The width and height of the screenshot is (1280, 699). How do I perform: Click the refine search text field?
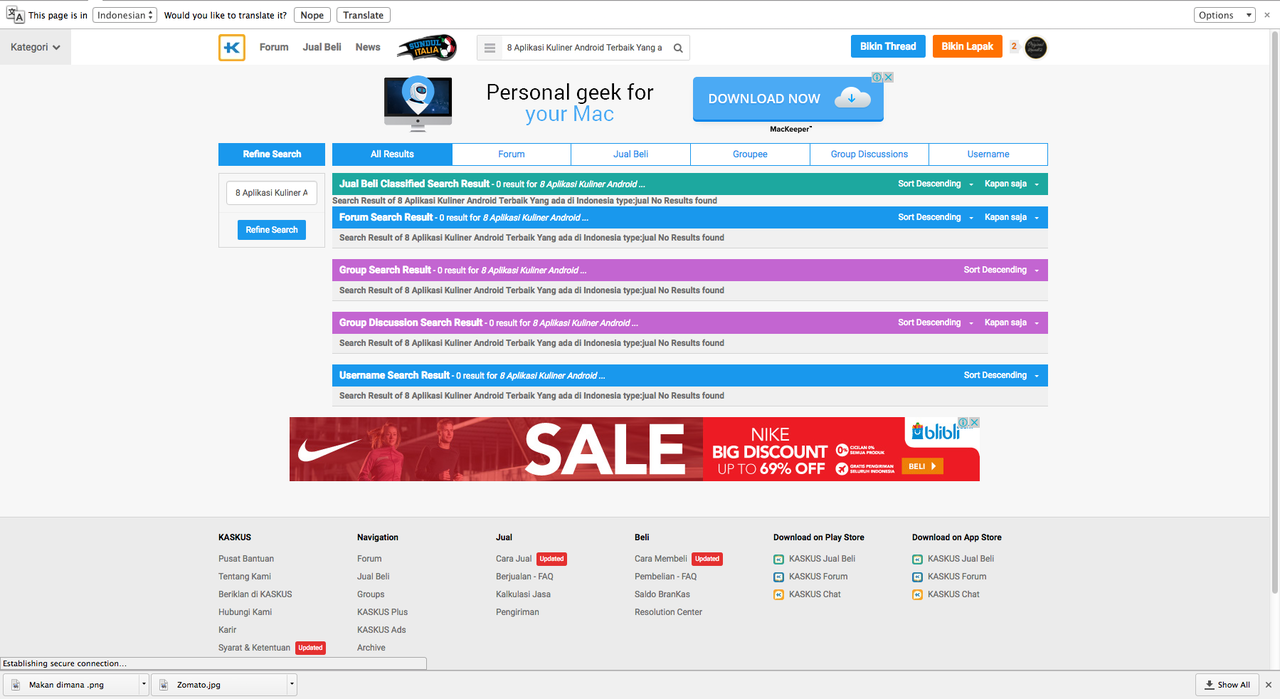pyautogui.click(x=272, y=192)
